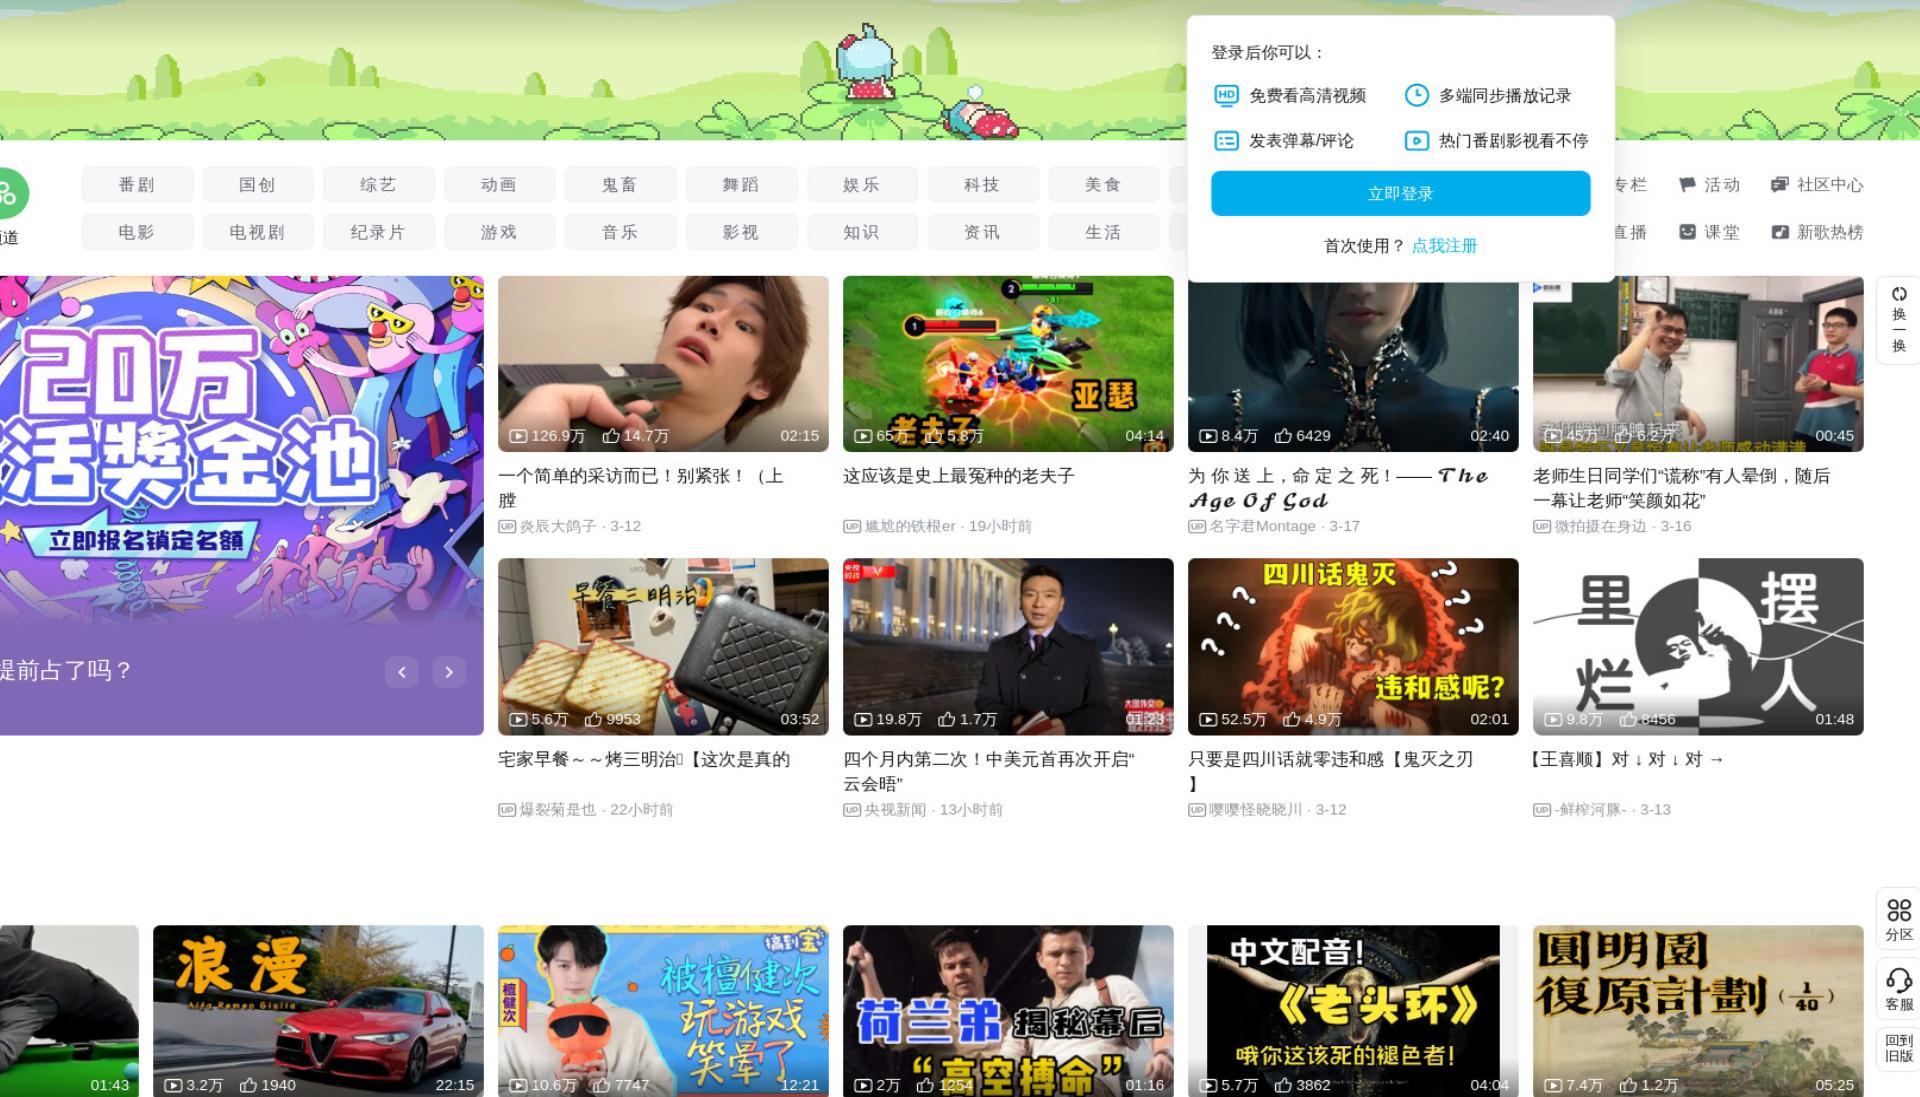Open the 音乐 category

tap(621, 232)
